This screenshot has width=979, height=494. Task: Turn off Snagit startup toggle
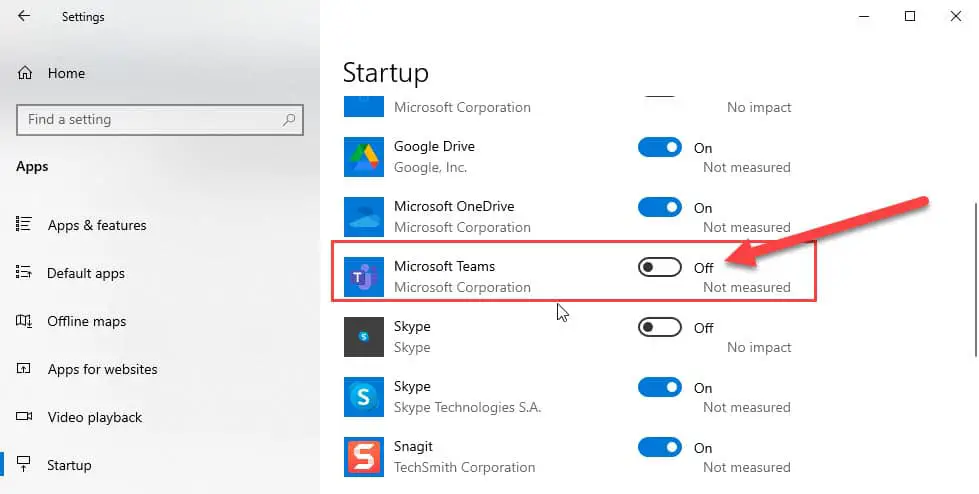pyautogui.click(x=659, y=448)
